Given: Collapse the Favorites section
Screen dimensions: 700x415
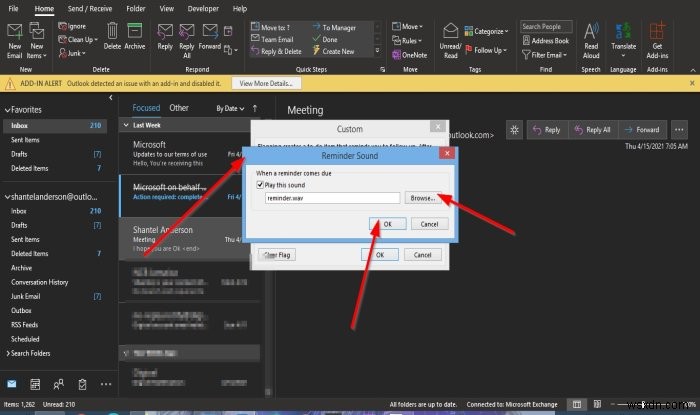Looking at the screenshot, I should [7, 110].
